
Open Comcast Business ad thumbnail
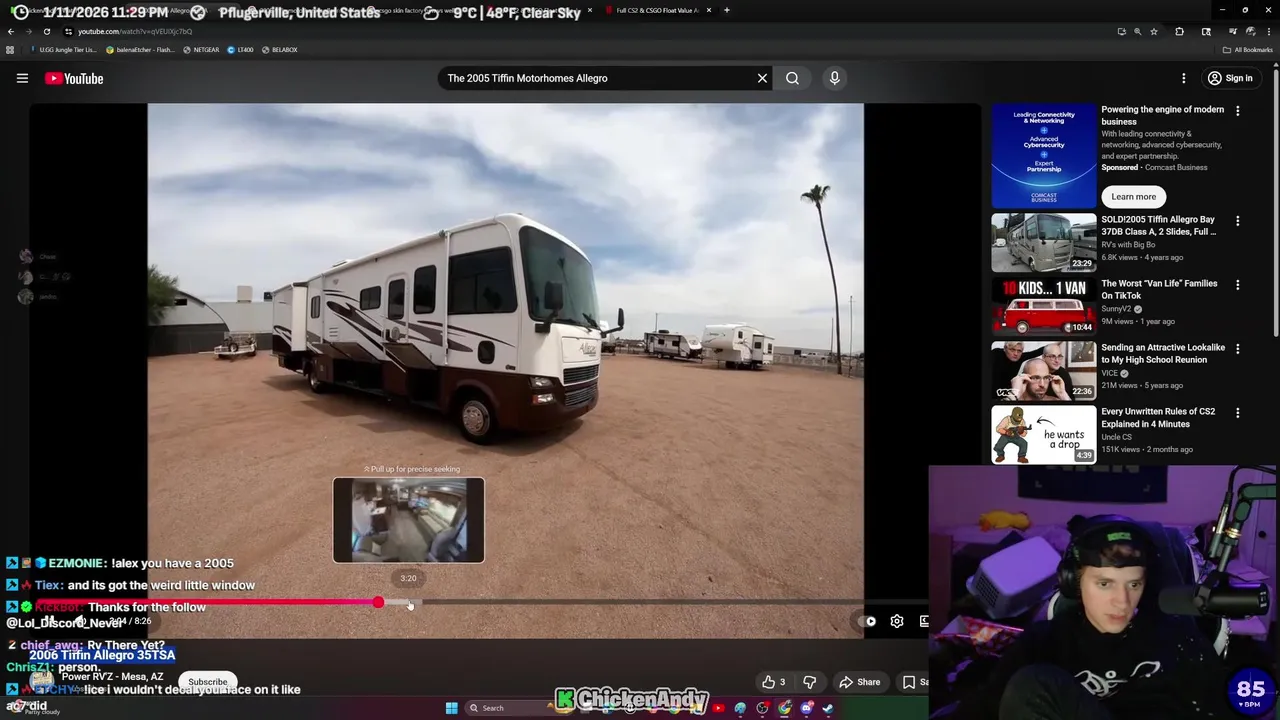[1044, 156]
